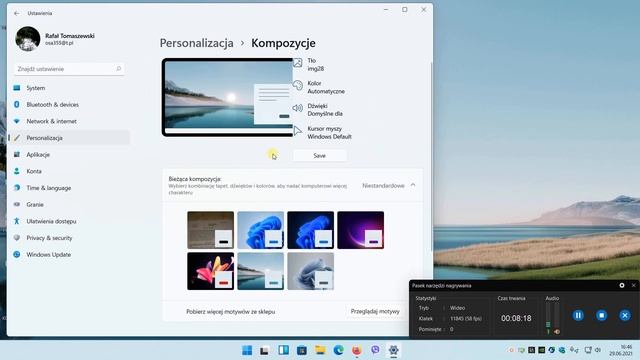Open Task View on the taskbar
This screenshot has height=360, width=640.
click(264, 350)
